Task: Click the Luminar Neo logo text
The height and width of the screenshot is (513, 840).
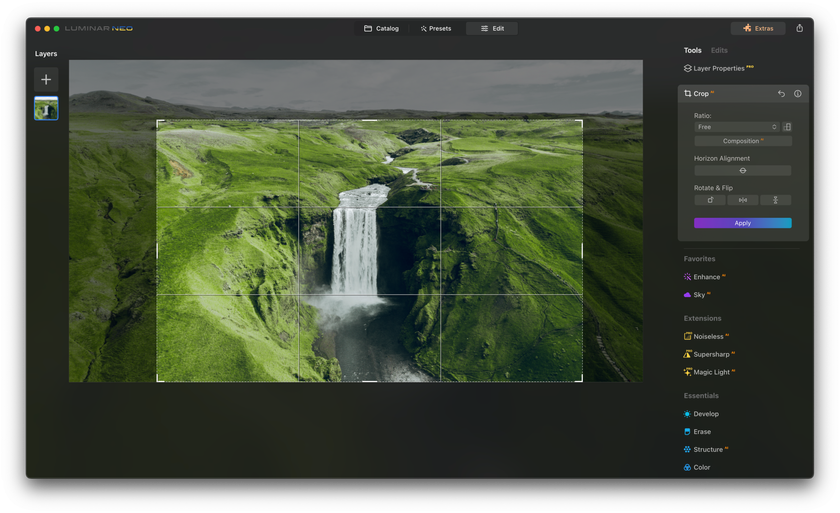Action: 99,28
